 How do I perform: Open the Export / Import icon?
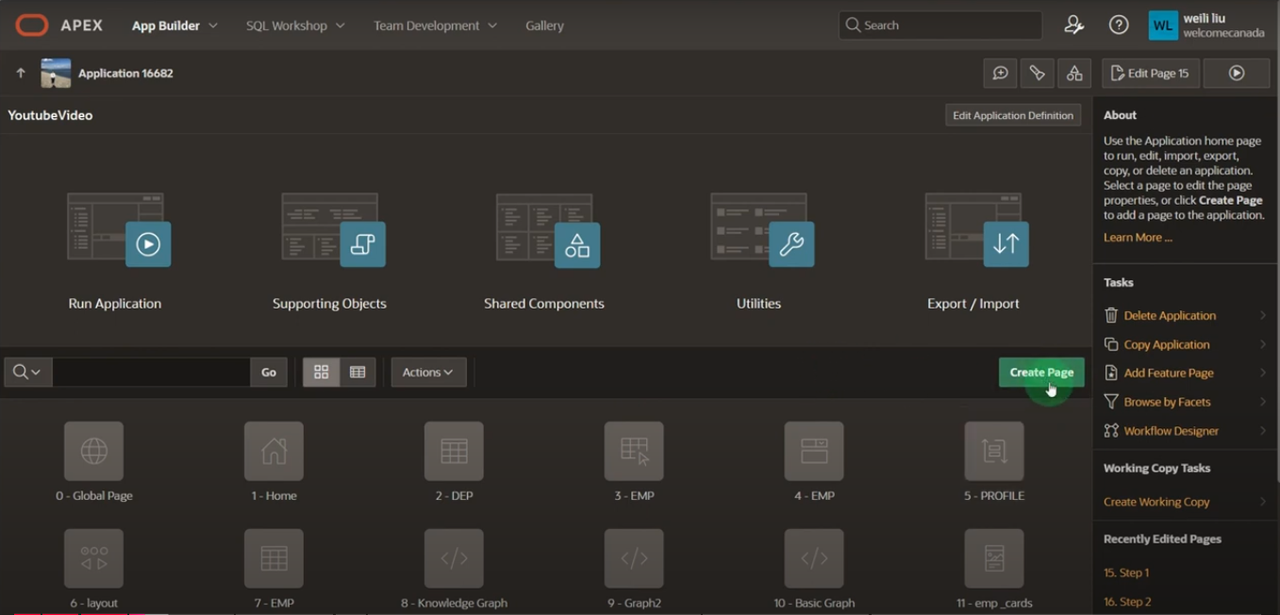click(x=977, y=230)
